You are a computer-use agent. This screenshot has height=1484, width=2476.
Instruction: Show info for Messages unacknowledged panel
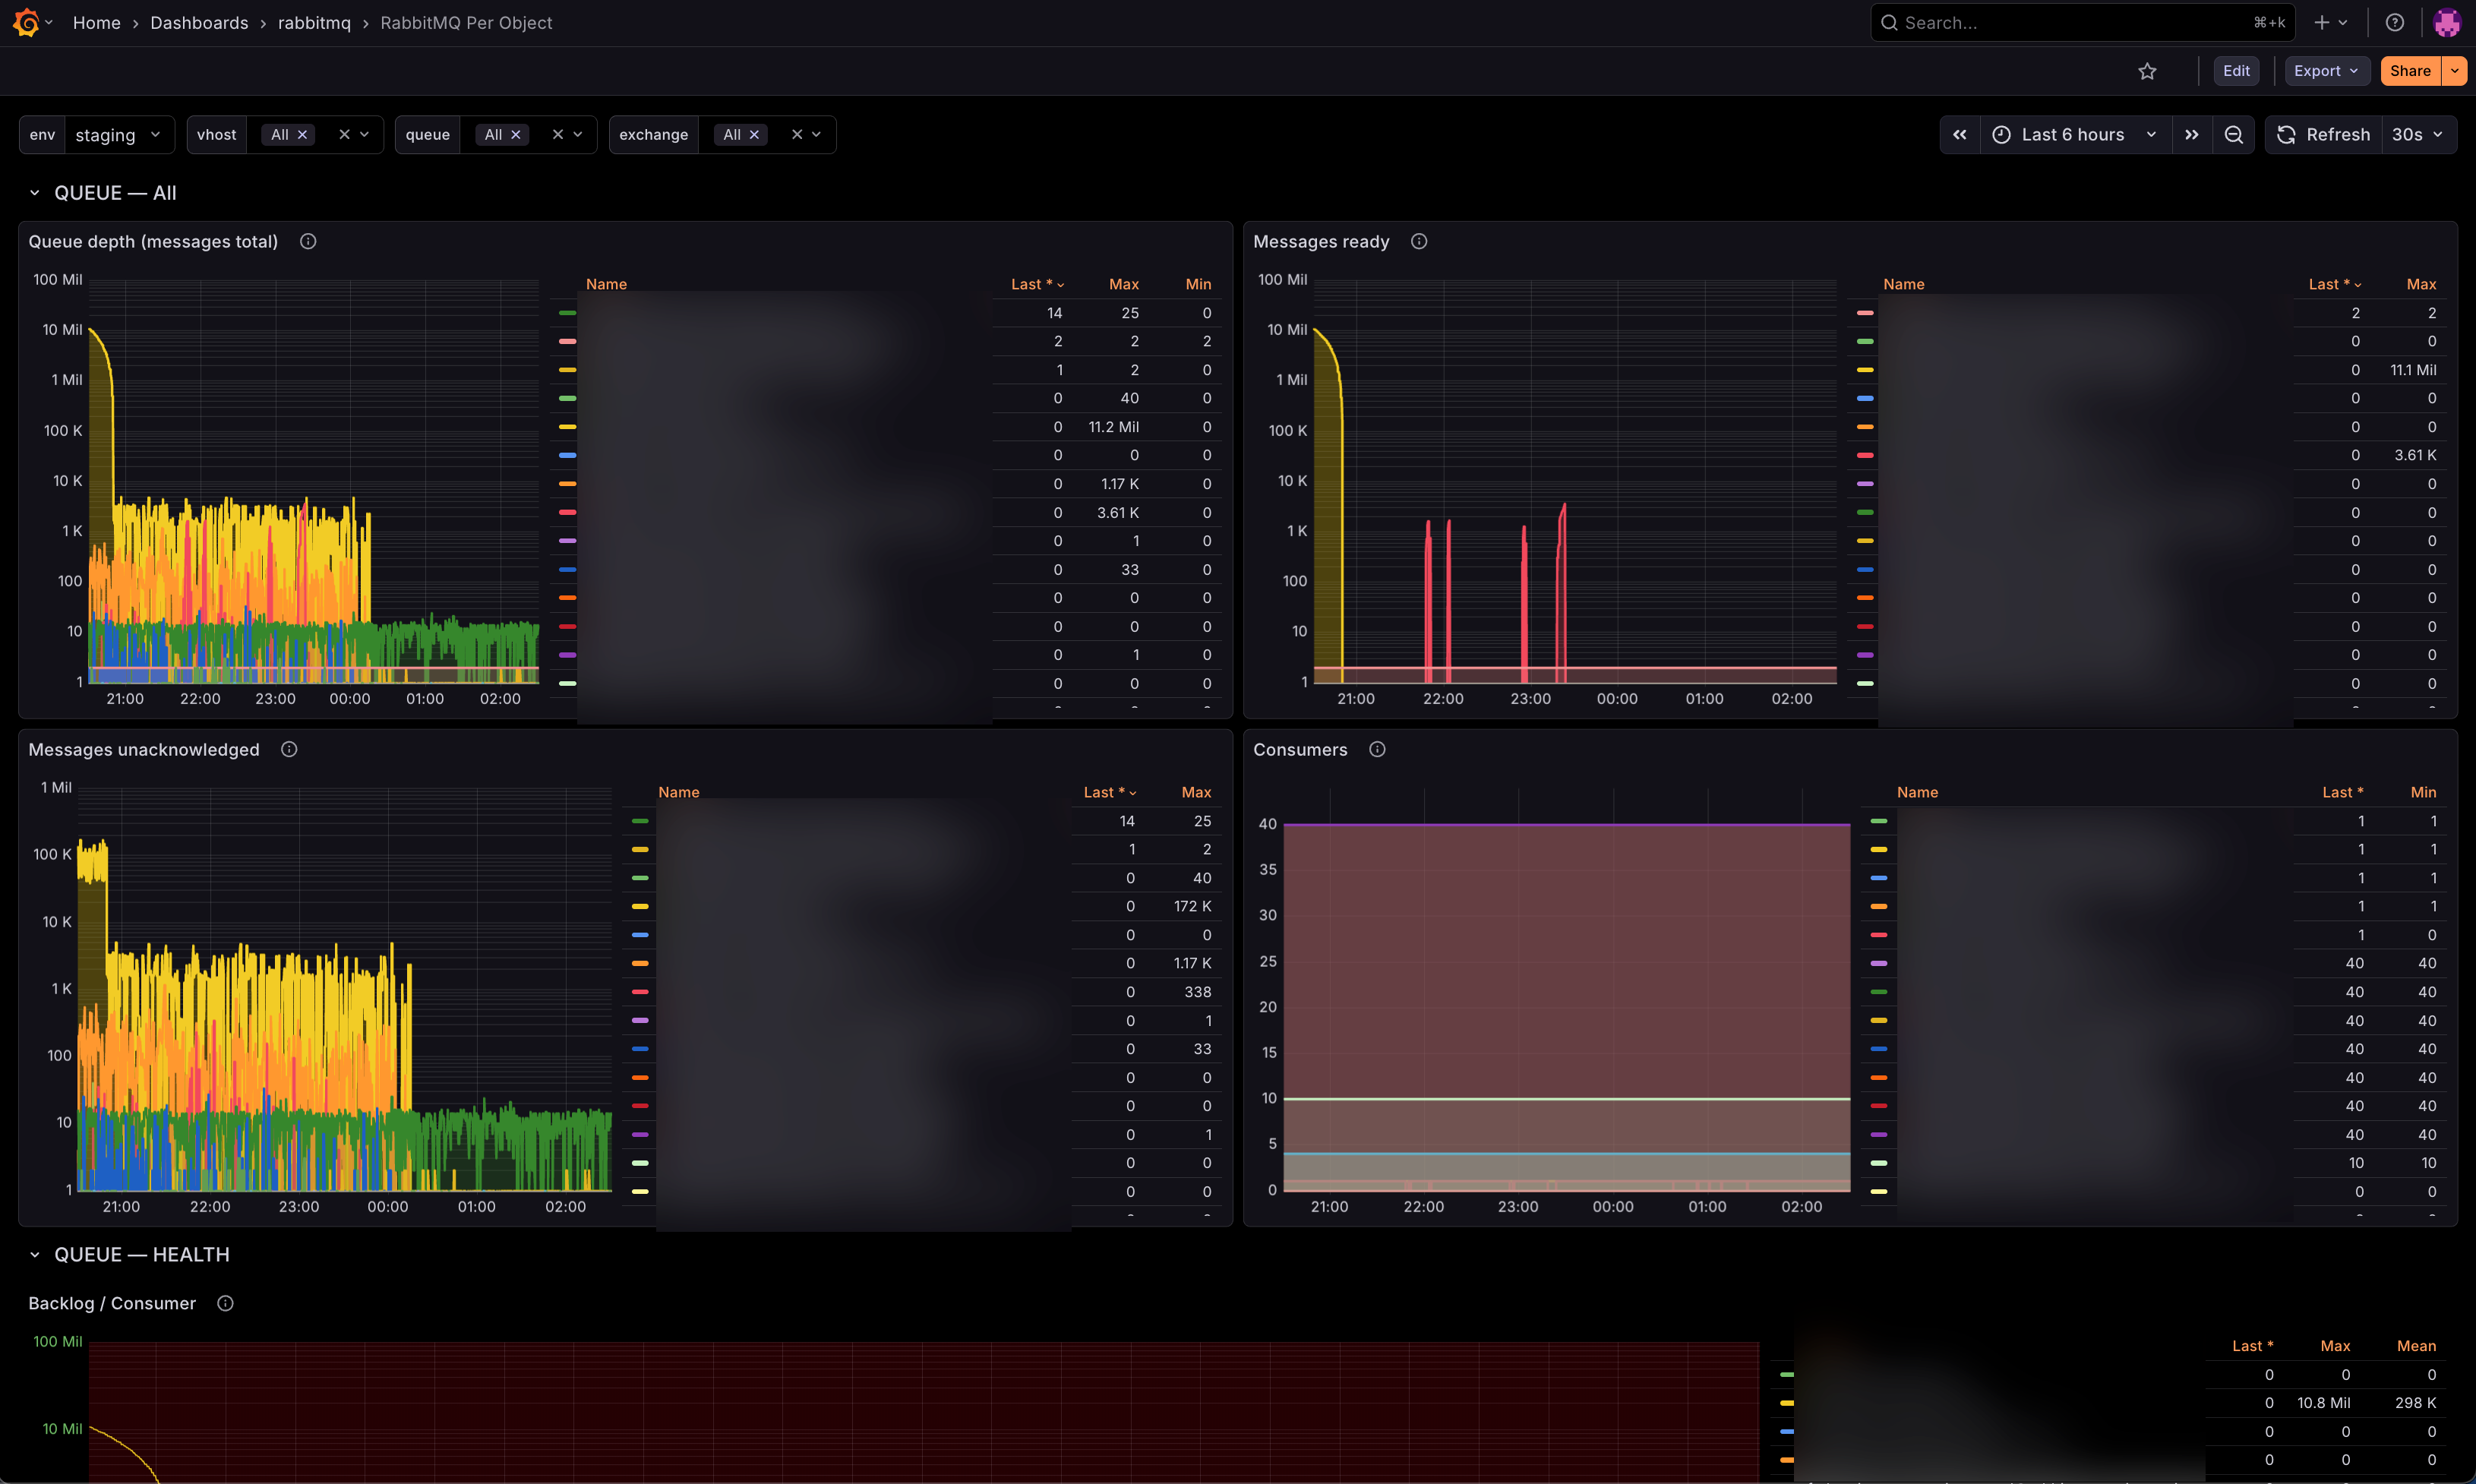pyautogui.click(x=289, y=749)
